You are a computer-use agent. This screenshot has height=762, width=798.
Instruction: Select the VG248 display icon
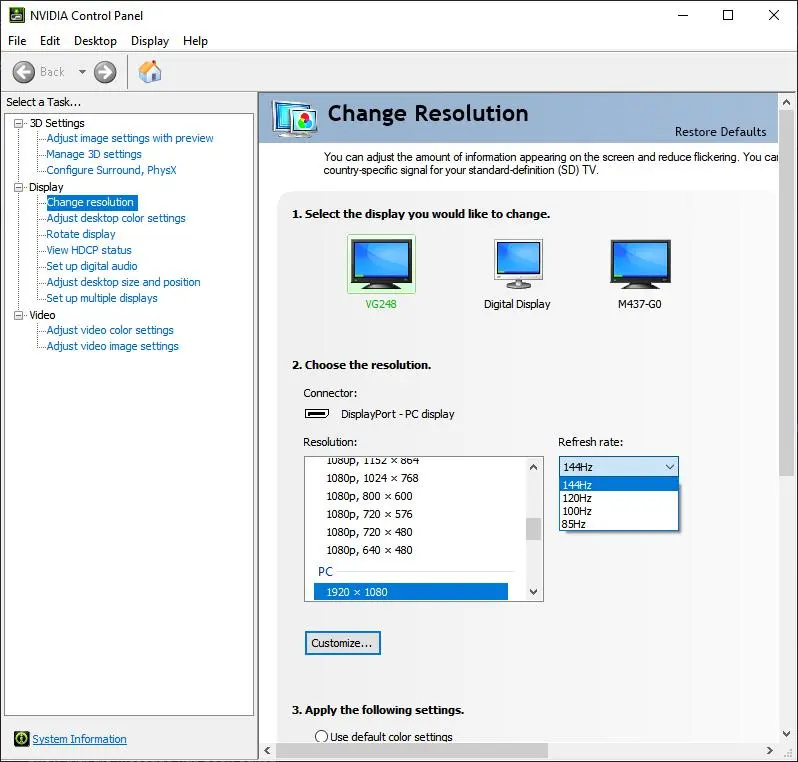pyautogui.click(x=381, y=264)
